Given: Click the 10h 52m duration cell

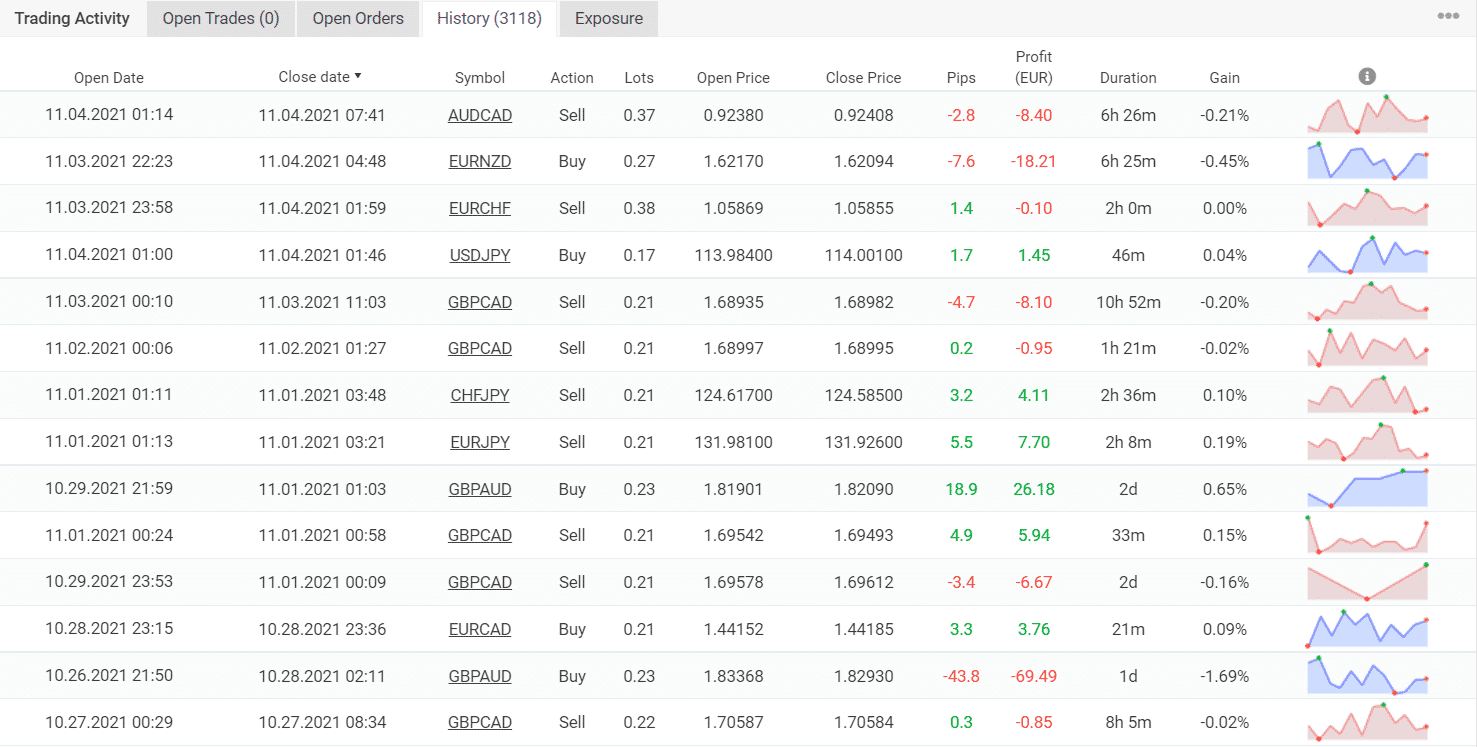Looking at the screenshot, I should point(1128,302).
